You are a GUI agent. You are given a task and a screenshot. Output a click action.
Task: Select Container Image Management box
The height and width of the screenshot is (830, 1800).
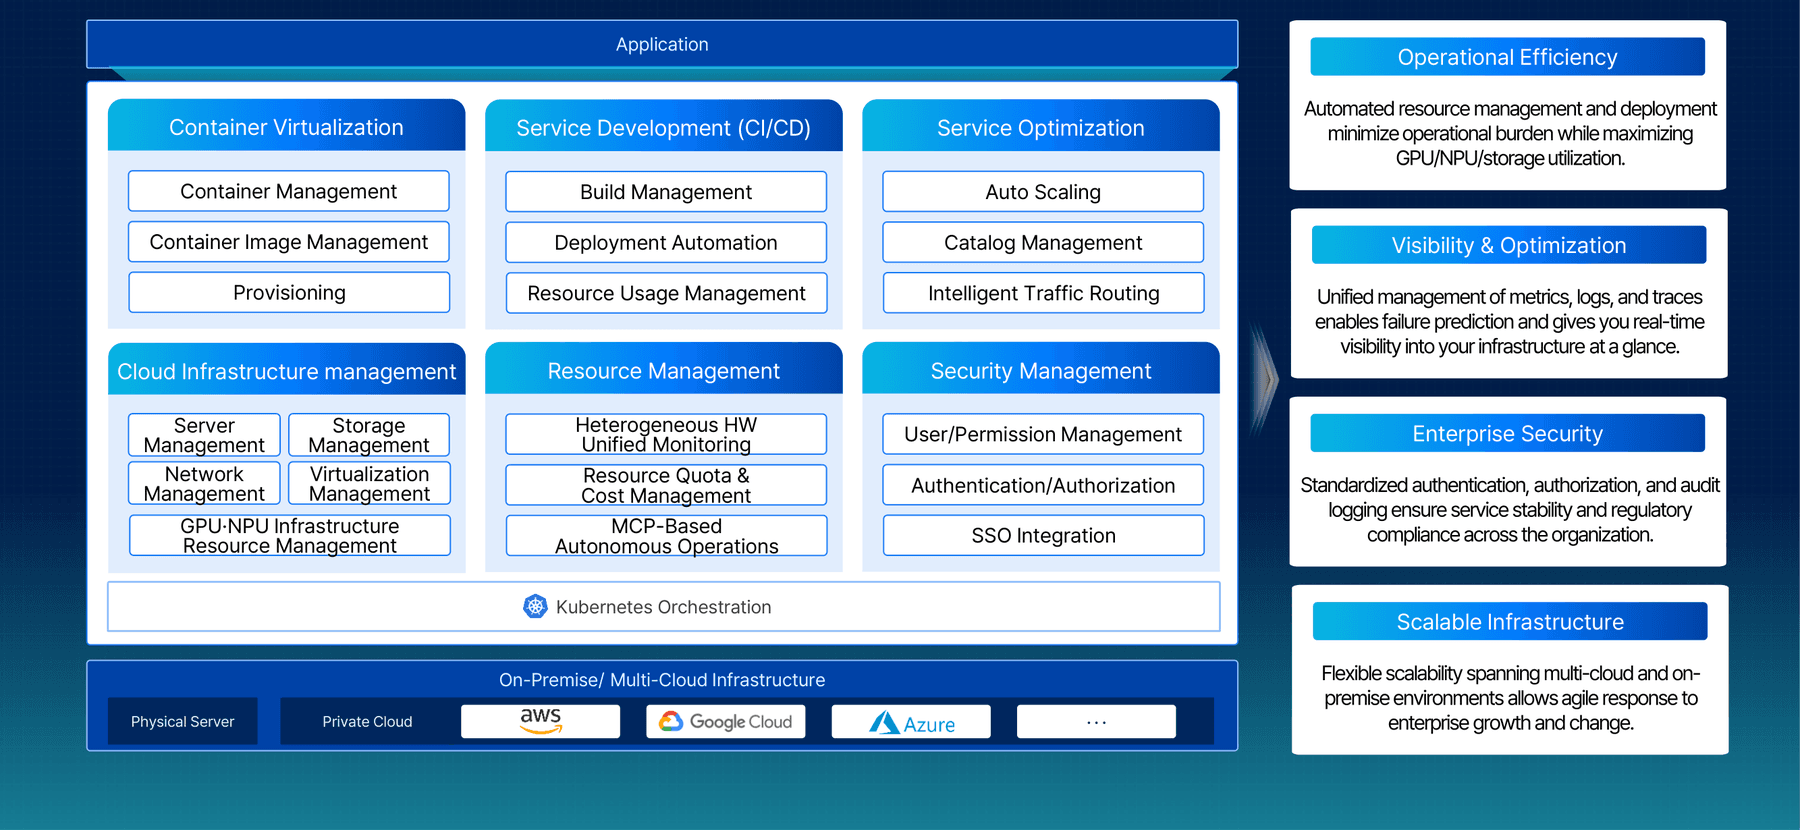[289, 242]
